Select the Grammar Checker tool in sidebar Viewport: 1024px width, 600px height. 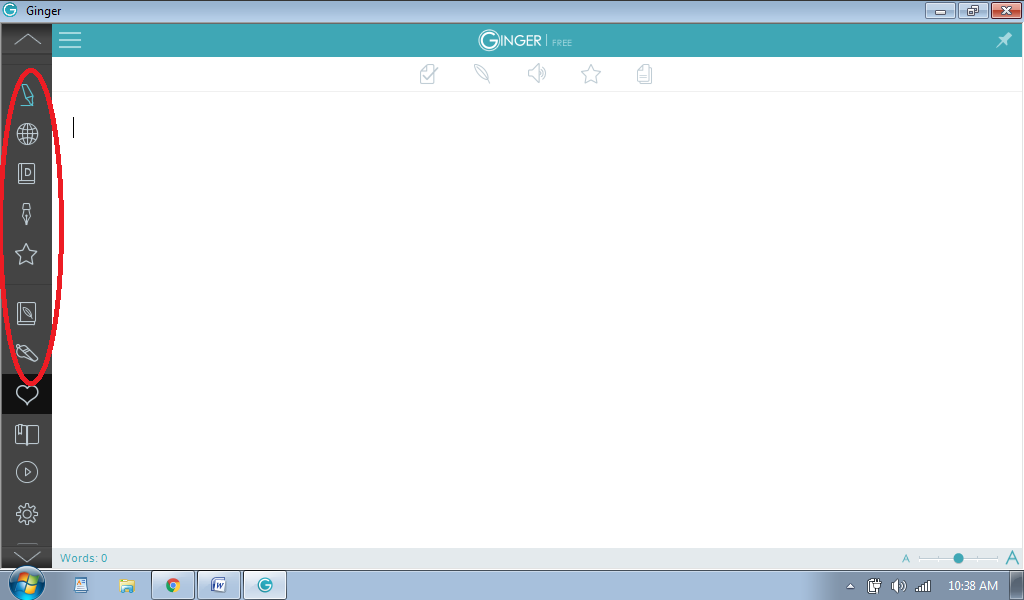(26, 94)
